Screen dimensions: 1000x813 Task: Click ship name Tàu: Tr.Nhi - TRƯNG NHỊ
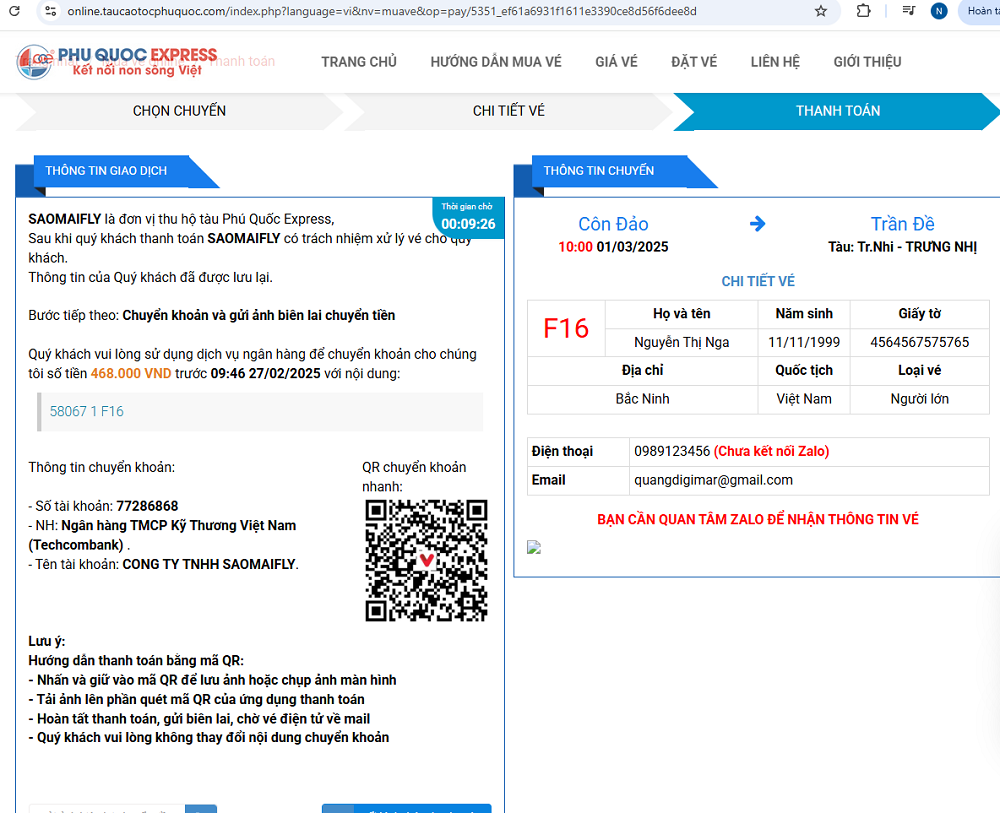pyautogui.click(x=902, y=247)
